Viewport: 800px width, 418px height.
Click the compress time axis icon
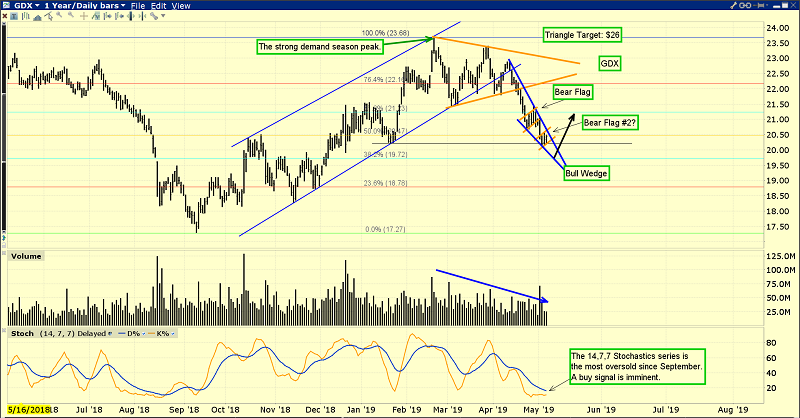click(x=142, y=16)
